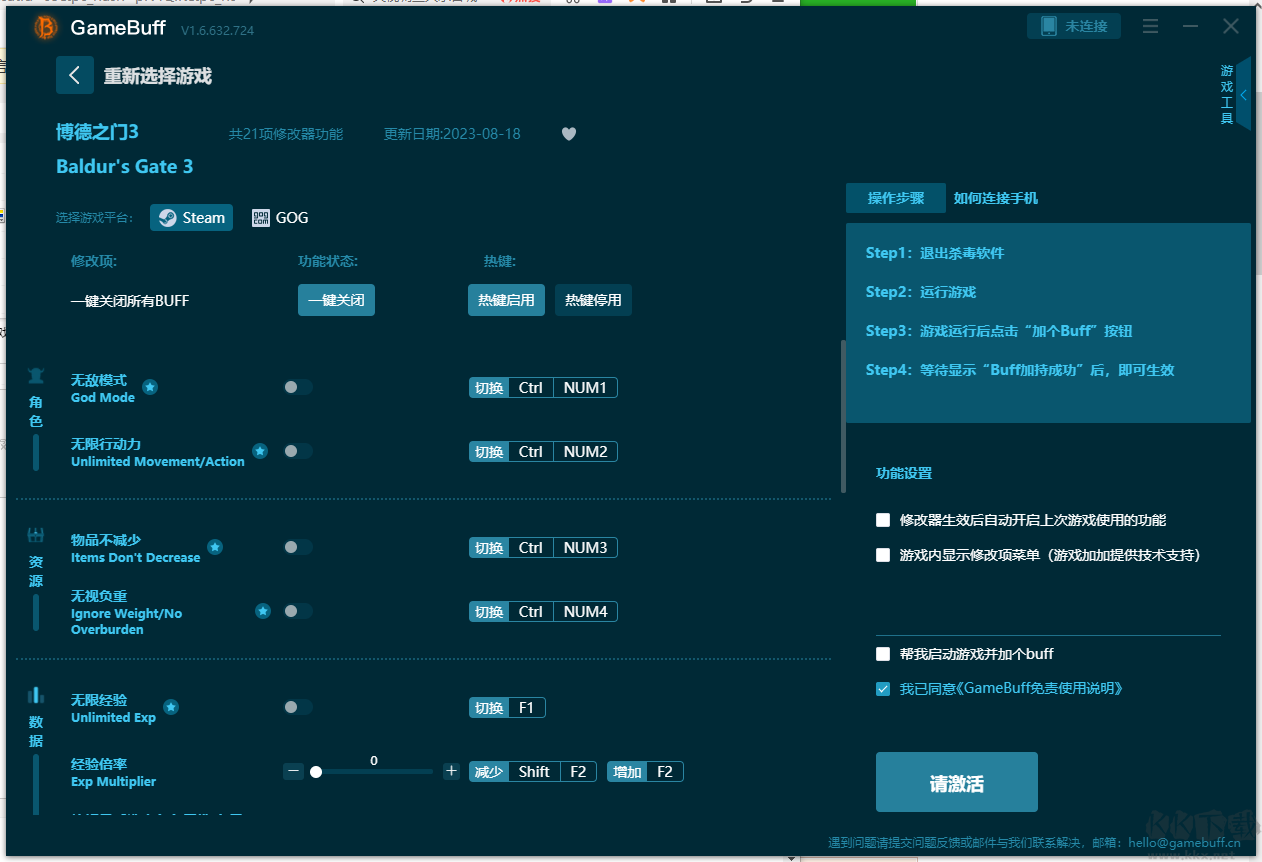Screen dimensions: 1262x862
Task: Click the 功能设置 section heading
Action: [904, 473]
